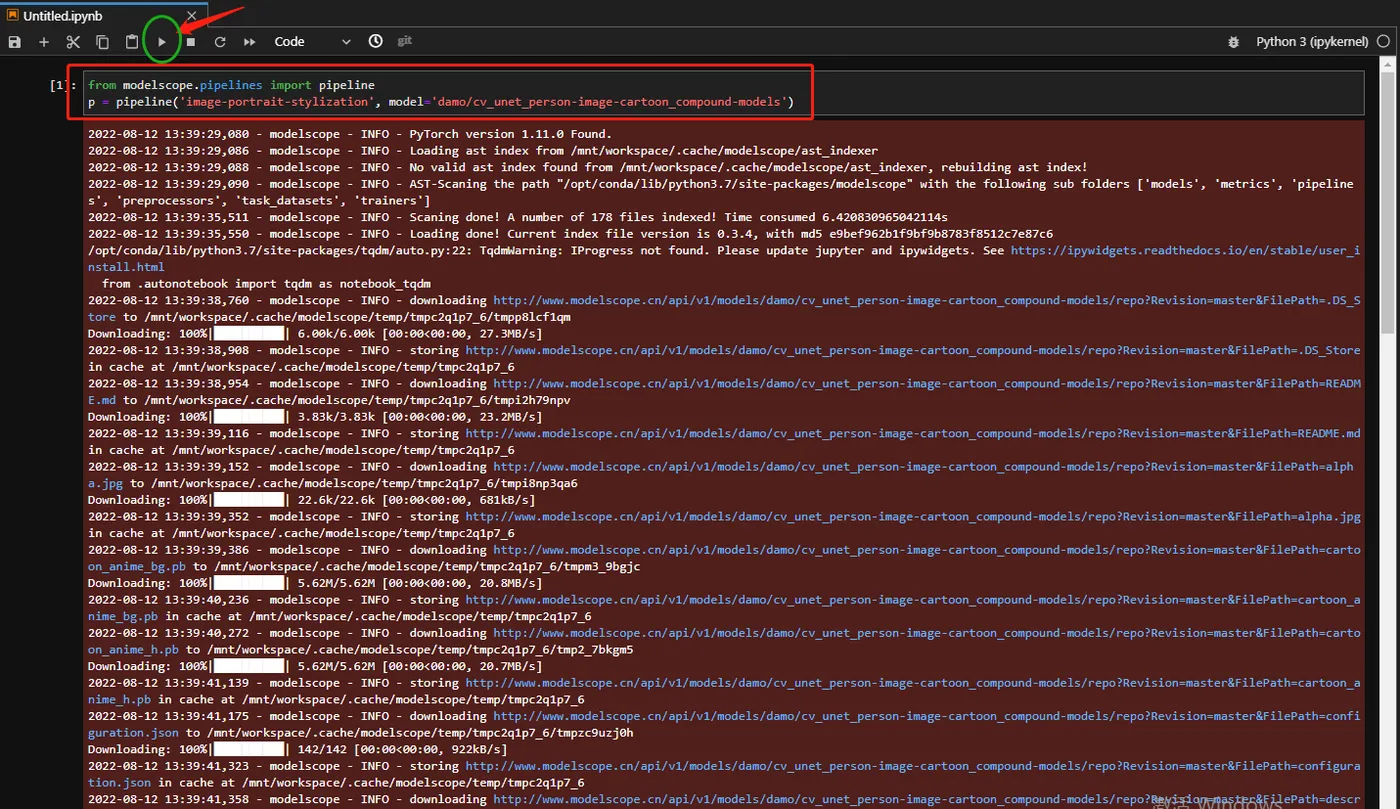Insert a new cell with the plus icon
Screen dimensions: 1400x809
pos(44,42)
